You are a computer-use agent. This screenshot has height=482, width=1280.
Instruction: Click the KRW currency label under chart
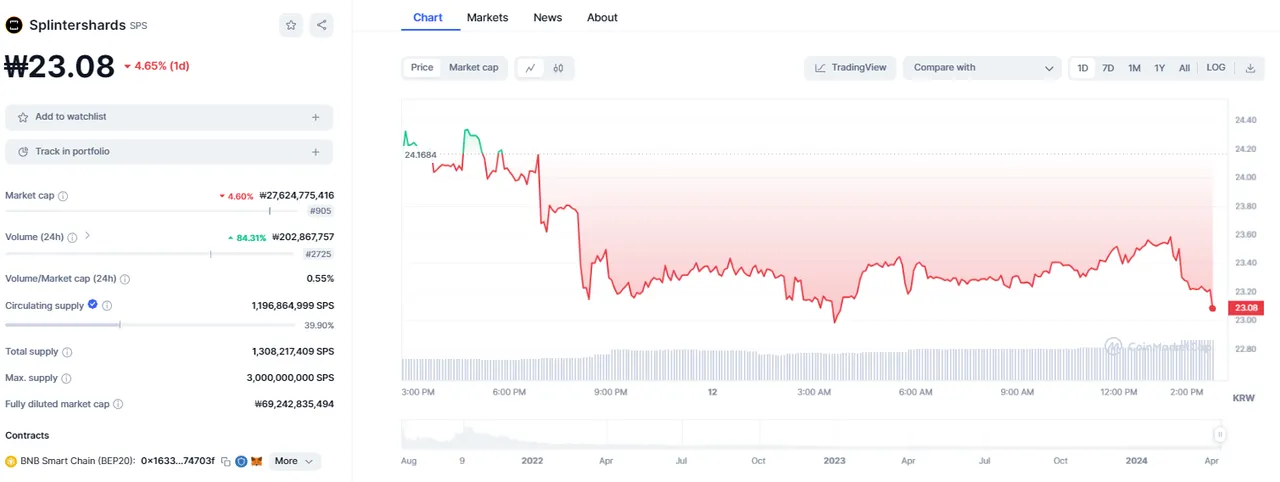pyautogui.click(x=1244, y=398)
